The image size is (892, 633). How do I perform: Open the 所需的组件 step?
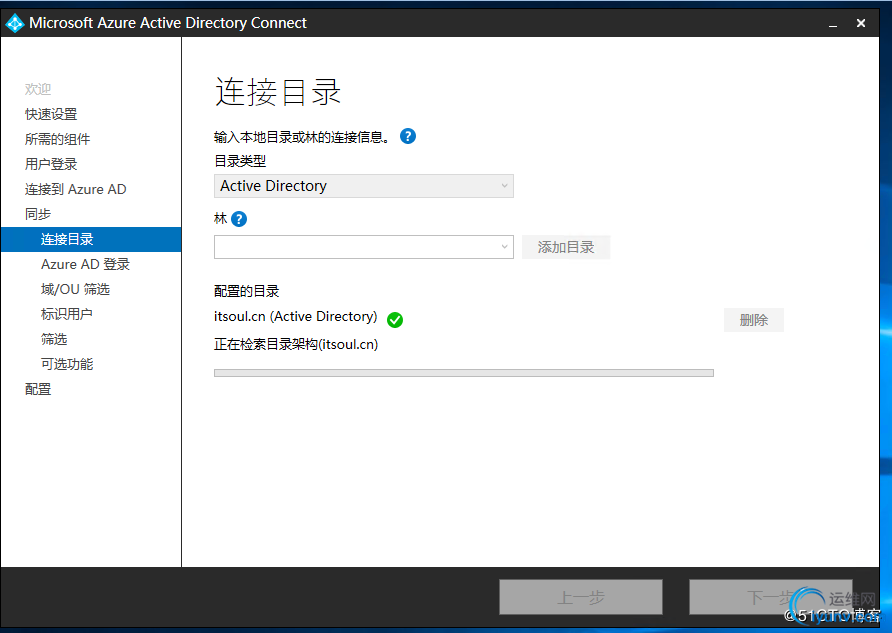tap(57, 139)
